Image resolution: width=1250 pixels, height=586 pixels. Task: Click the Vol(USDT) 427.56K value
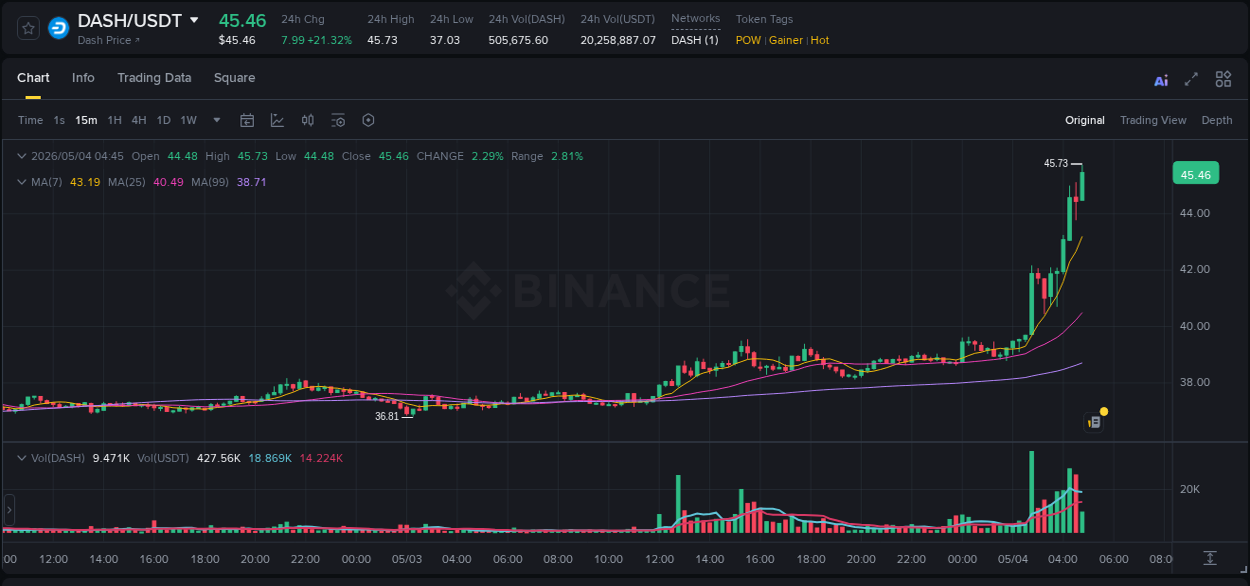218,458
